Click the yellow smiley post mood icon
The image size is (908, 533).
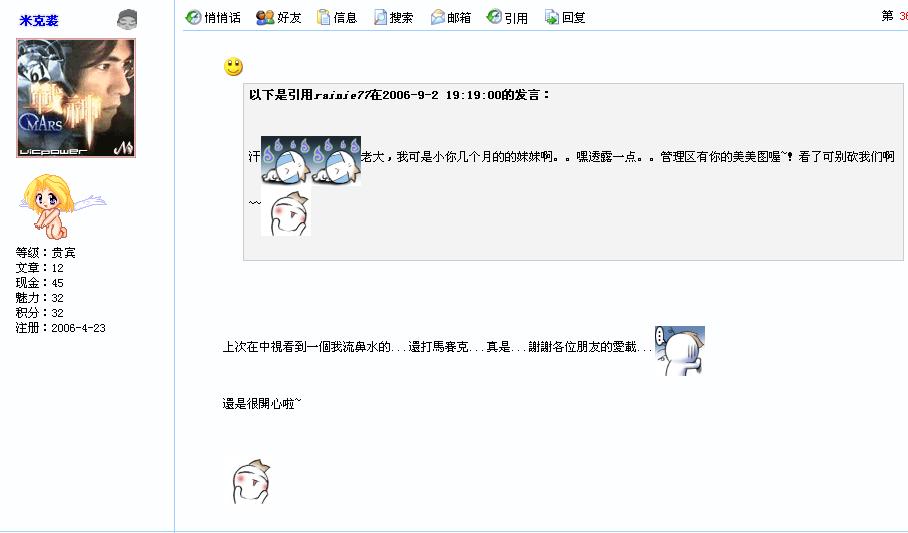click(x=233, y=67)
